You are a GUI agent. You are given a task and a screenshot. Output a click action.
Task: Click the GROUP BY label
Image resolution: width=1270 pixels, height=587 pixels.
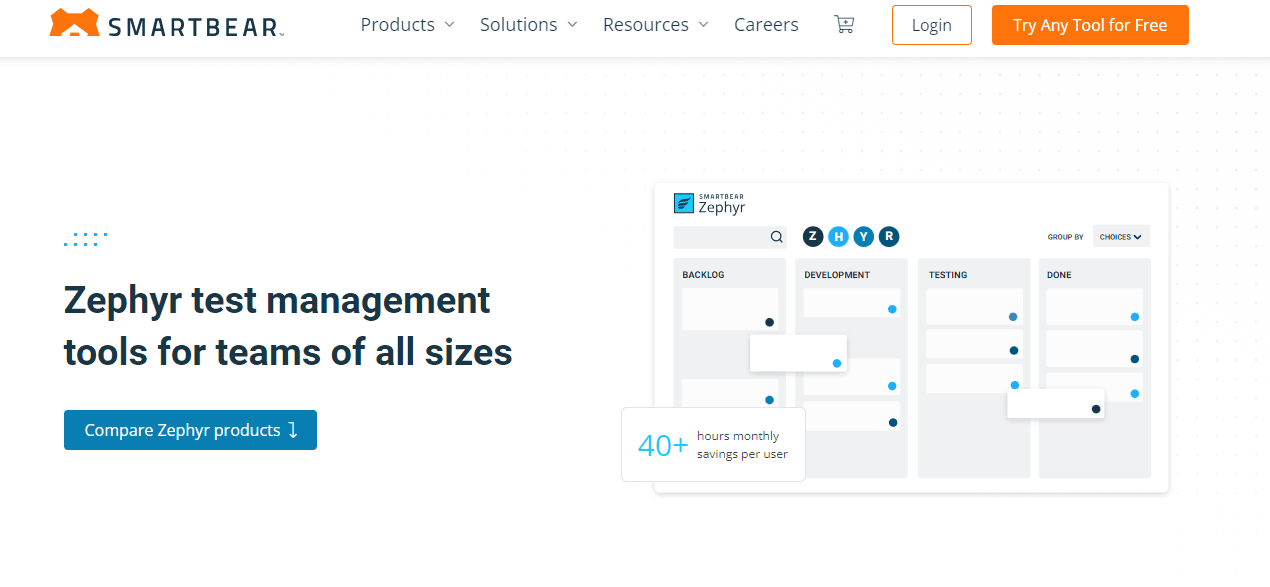[1065, 237]
